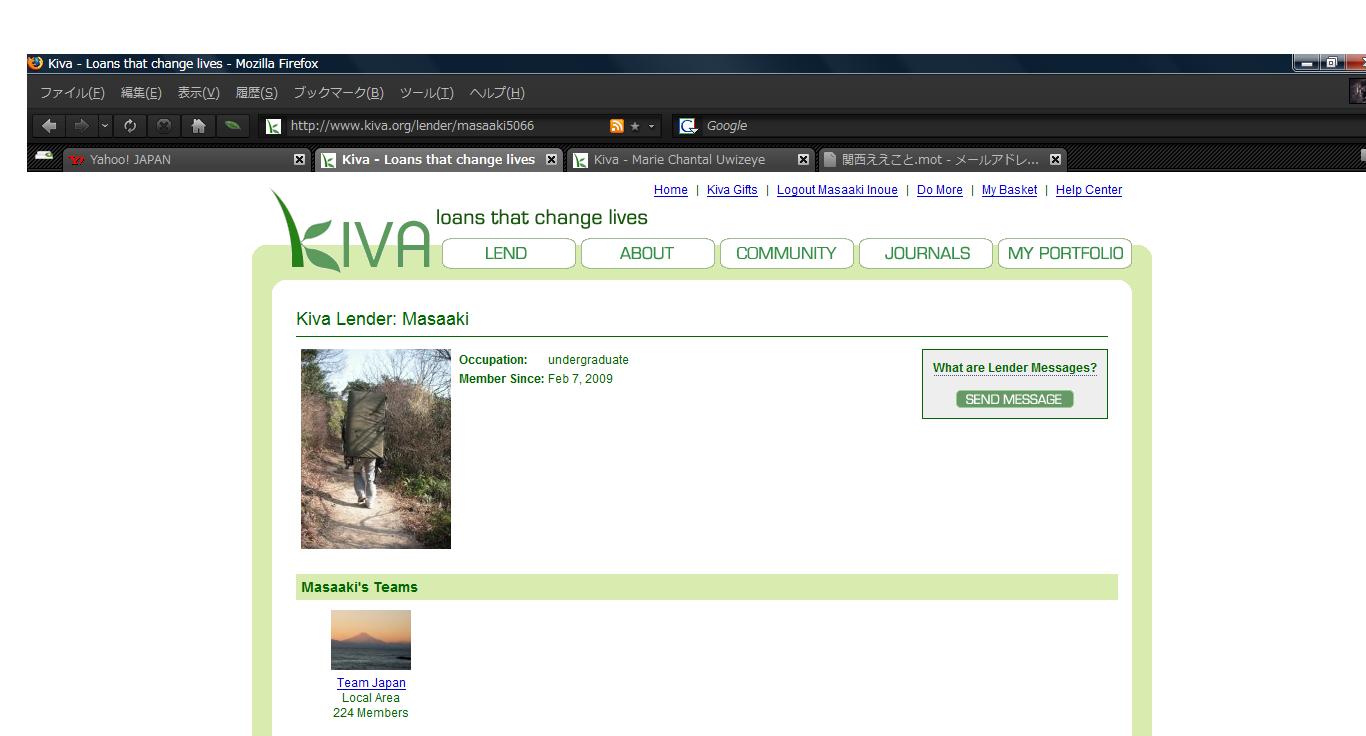Click the Kiva site favicon in address bar
The height and width of the screenshot is (736, 1366).
coord(273,126)
